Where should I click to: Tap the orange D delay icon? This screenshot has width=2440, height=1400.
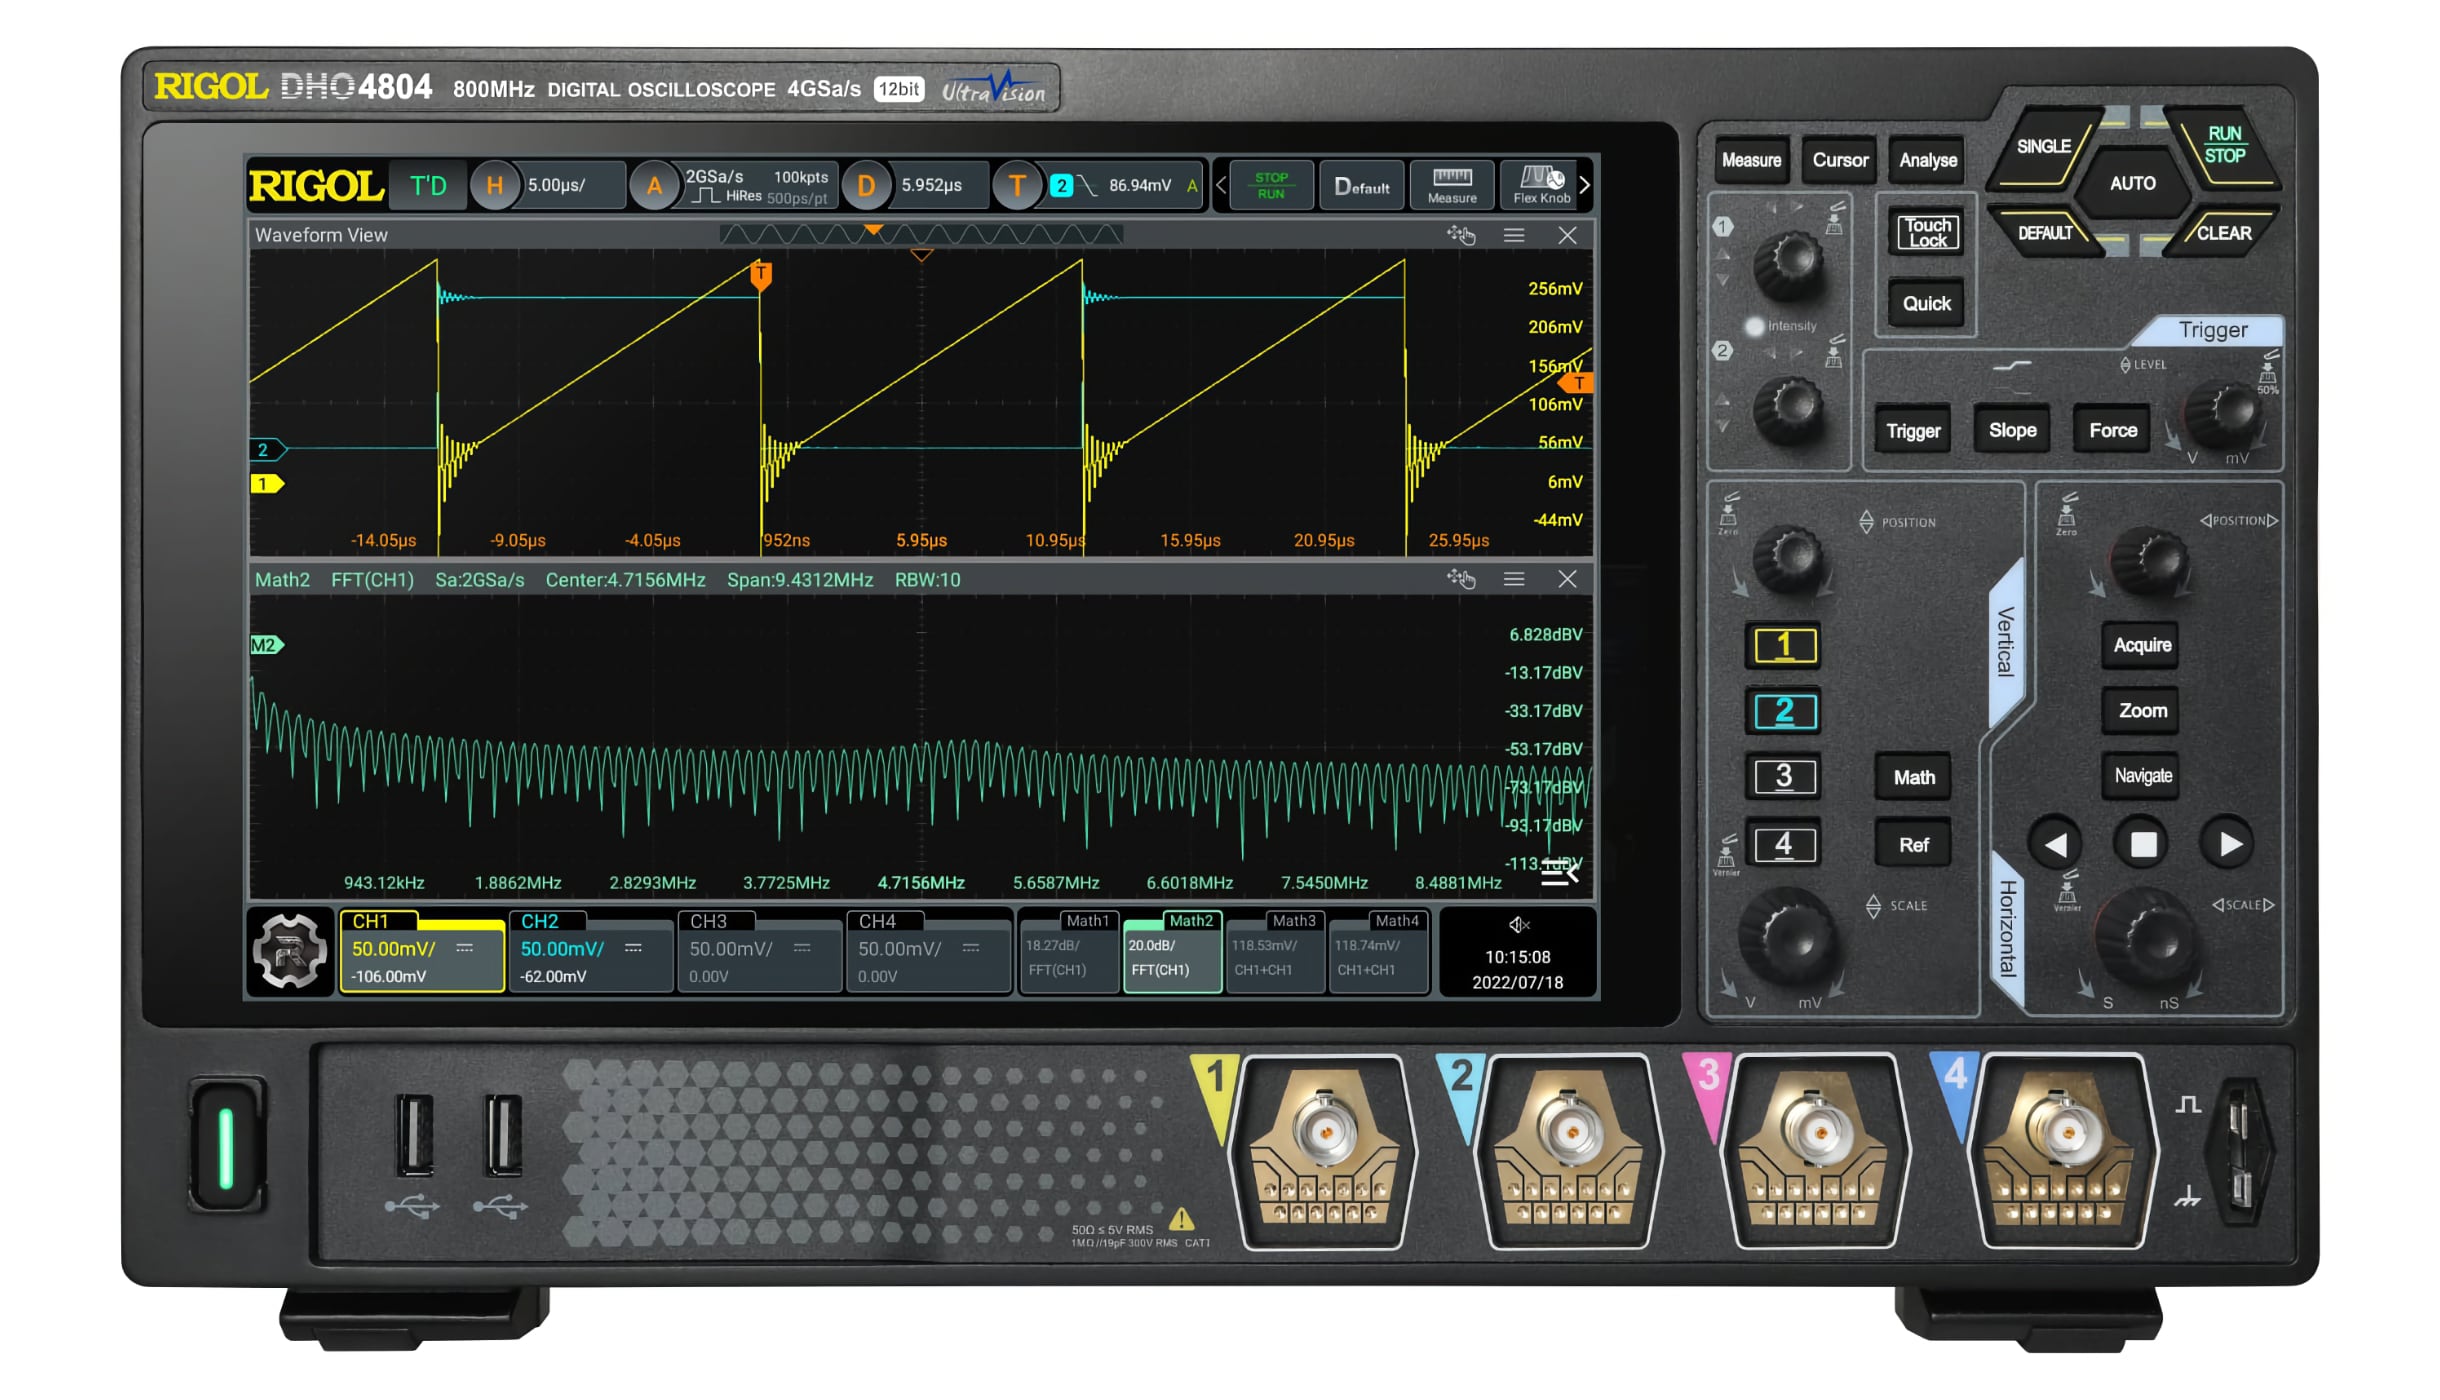pyautogui.click(x=866, y=186)
